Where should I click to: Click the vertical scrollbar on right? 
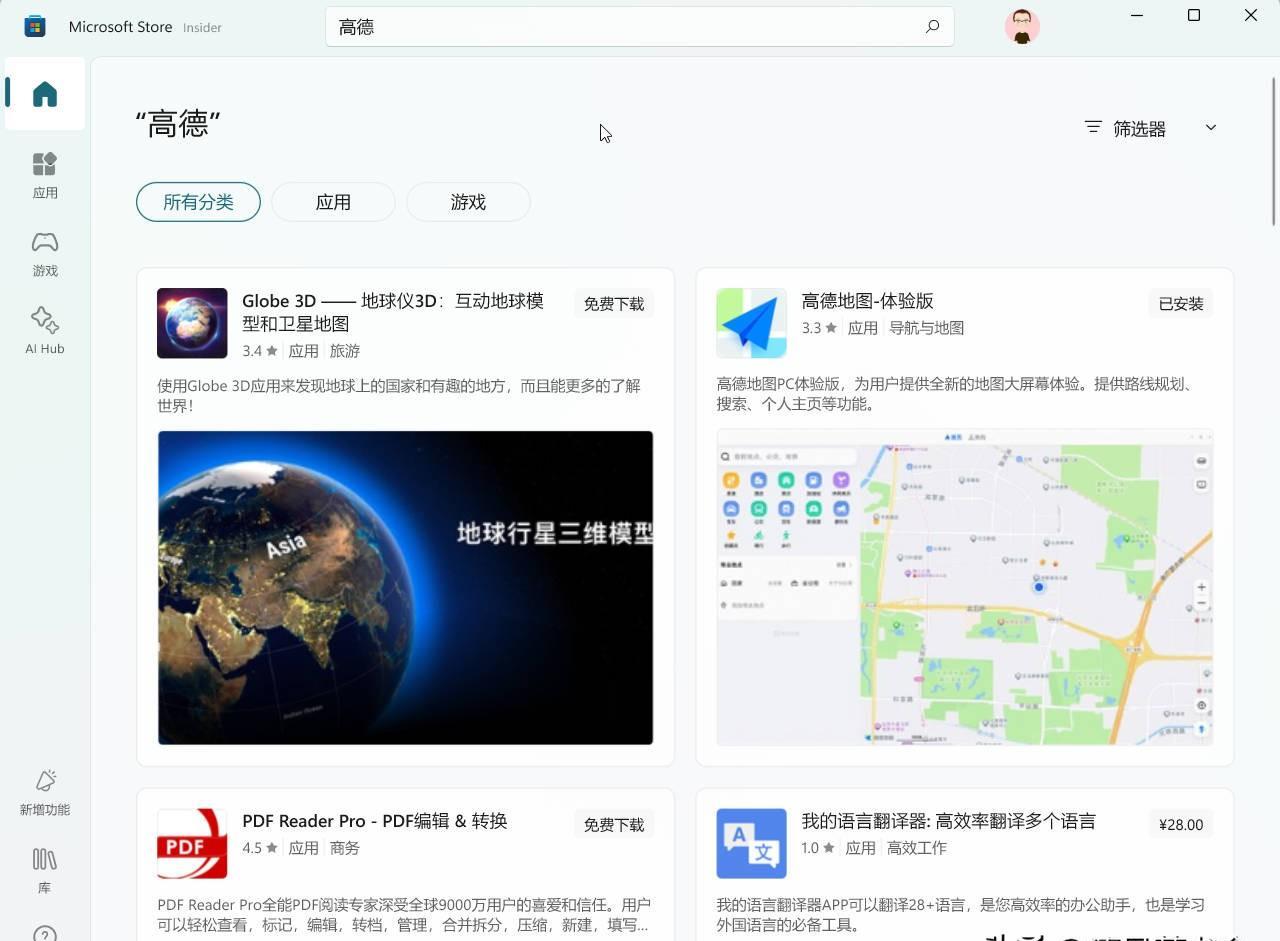[x=1274, y=150]
